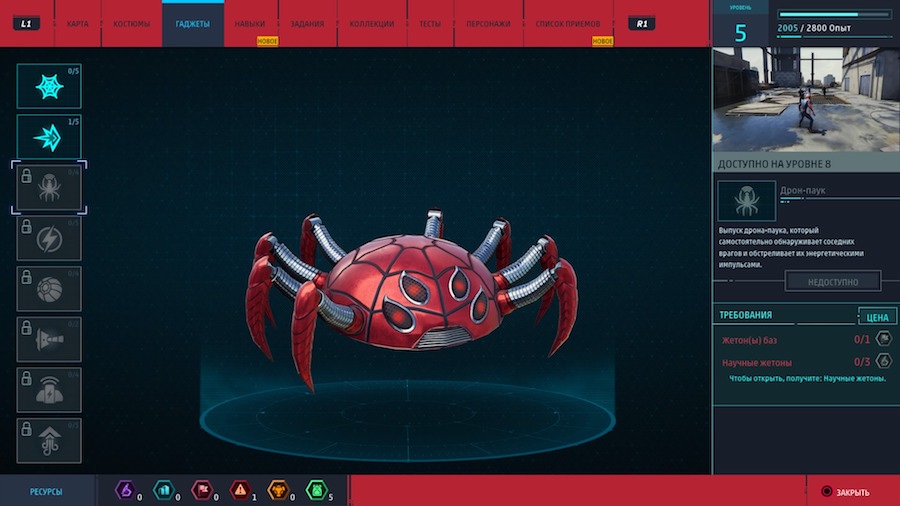This screenshot has width=900, height=506.
Task: Click the unlock hint about Научные жетоны
Action: [x=807, y=378]
